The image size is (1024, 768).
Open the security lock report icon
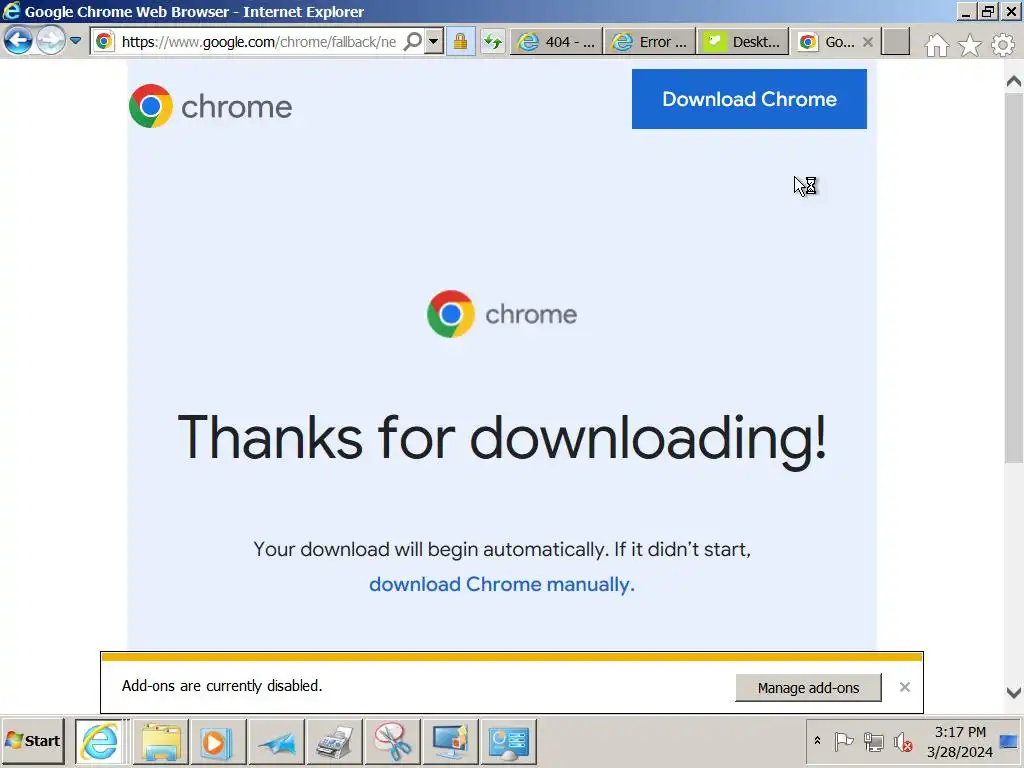pos(460,42)
